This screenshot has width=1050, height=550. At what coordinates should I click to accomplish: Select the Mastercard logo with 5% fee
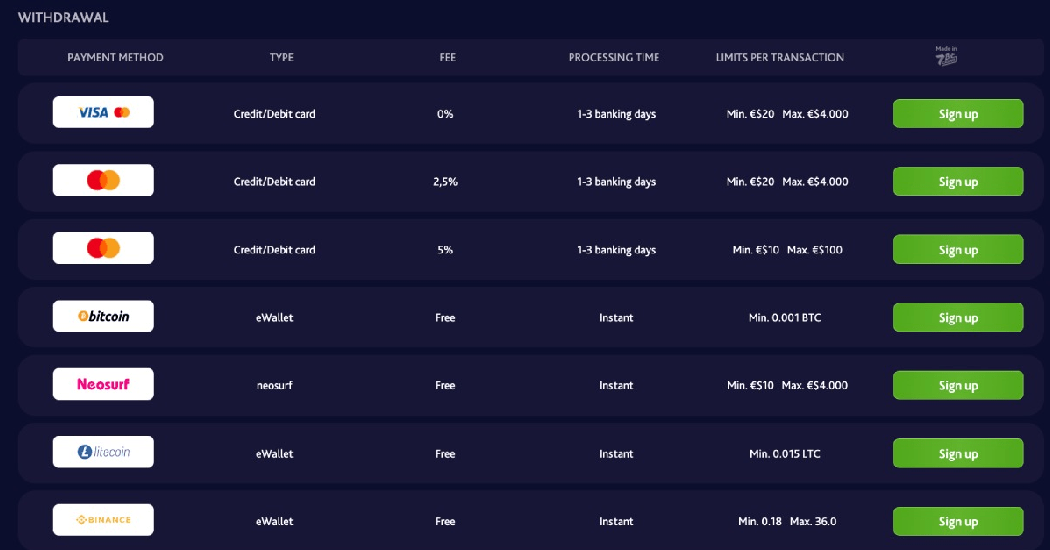coord(103,248)
